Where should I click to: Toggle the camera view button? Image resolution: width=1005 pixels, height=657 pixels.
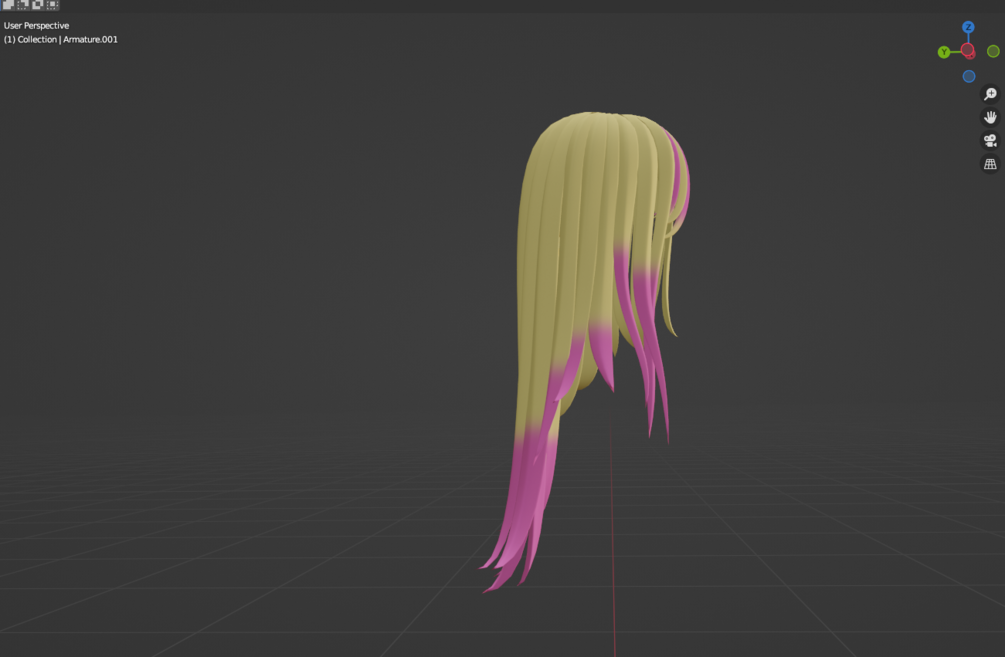(990, 140)
